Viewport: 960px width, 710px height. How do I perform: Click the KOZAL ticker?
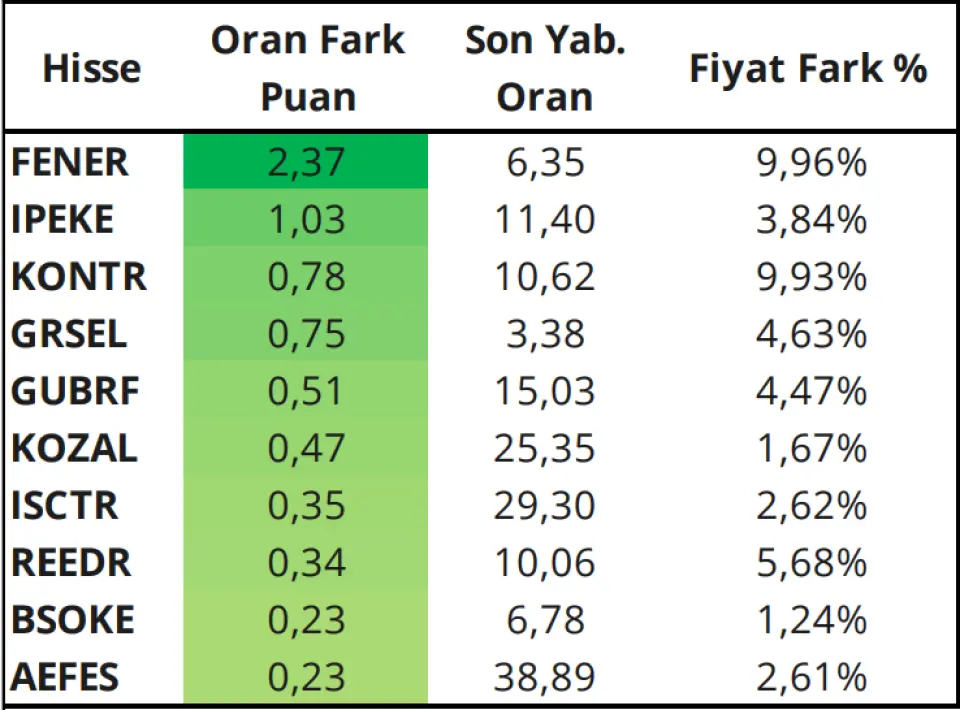tap(74, 448)
